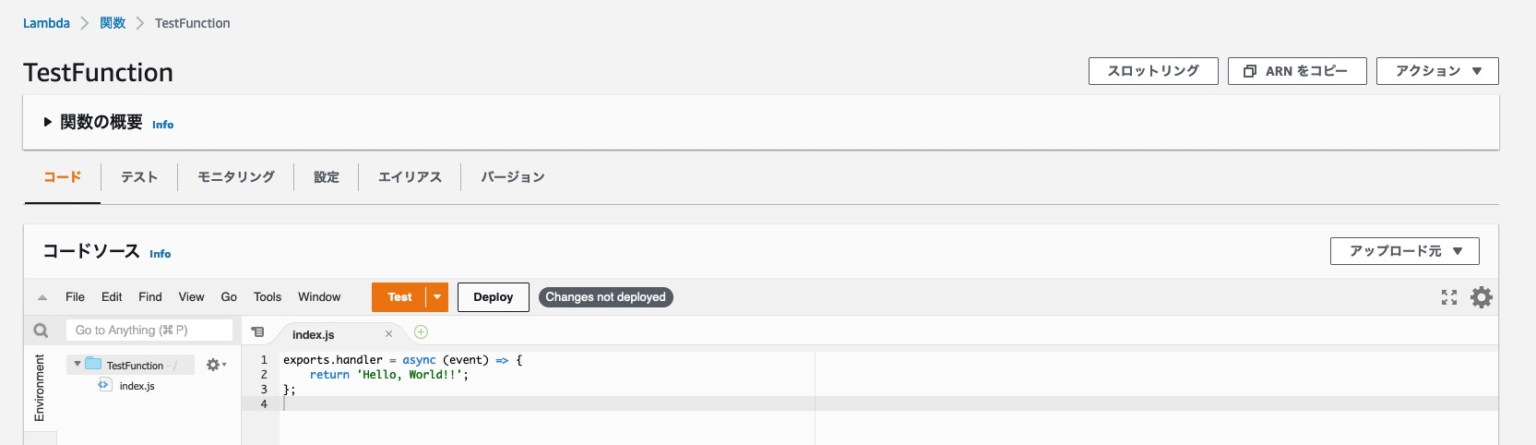The image size is (1536, 445).
Task: Toggle fullscreen mode for the code editor
Action: coord(1449,297)
